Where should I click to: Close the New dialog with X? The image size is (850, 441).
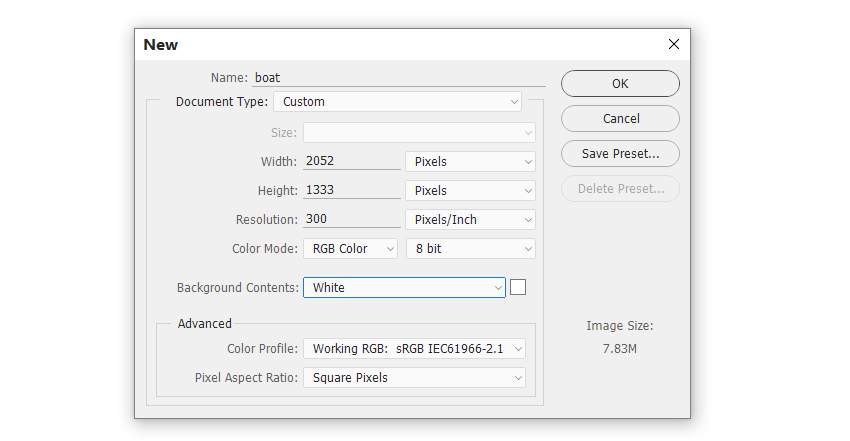tap(673, 44)
